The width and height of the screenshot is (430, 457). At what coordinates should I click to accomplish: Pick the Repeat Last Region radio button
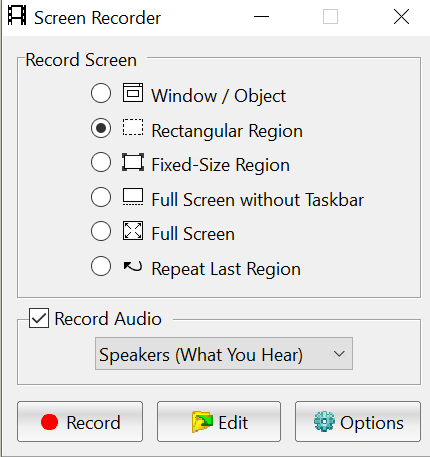101,266
